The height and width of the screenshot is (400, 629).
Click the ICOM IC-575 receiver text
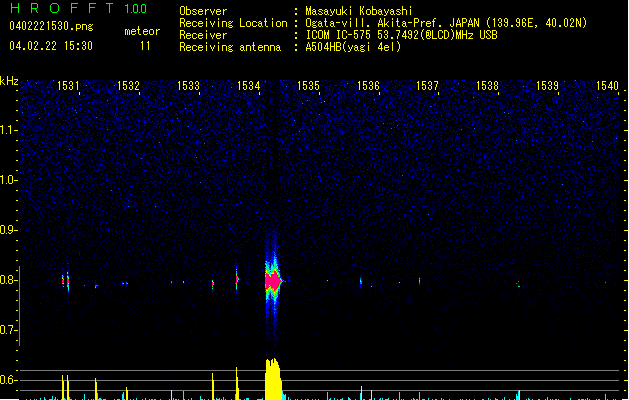(x=401, y=35)
